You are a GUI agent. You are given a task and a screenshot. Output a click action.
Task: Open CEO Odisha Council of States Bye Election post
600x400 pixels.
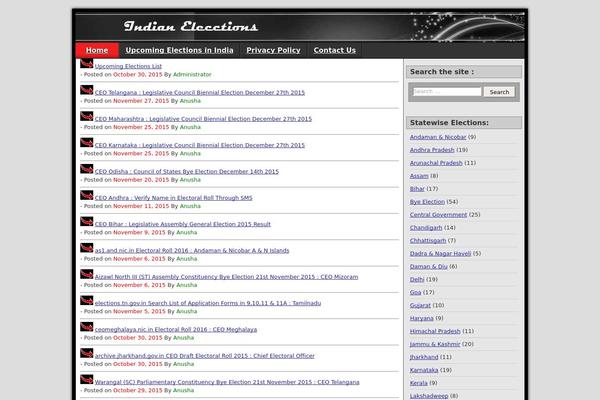[x=187, y=171]
